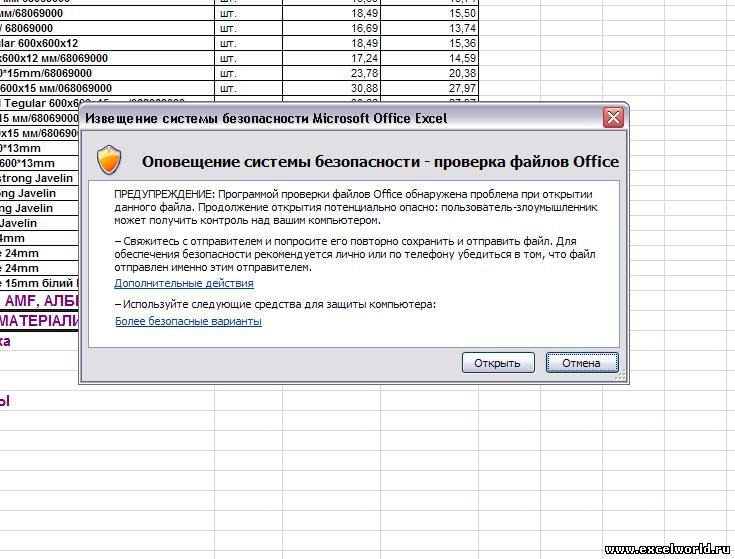Select the purple 'МАТЕРІАЛИ' heading cell
735x559 pixels.
39,320
